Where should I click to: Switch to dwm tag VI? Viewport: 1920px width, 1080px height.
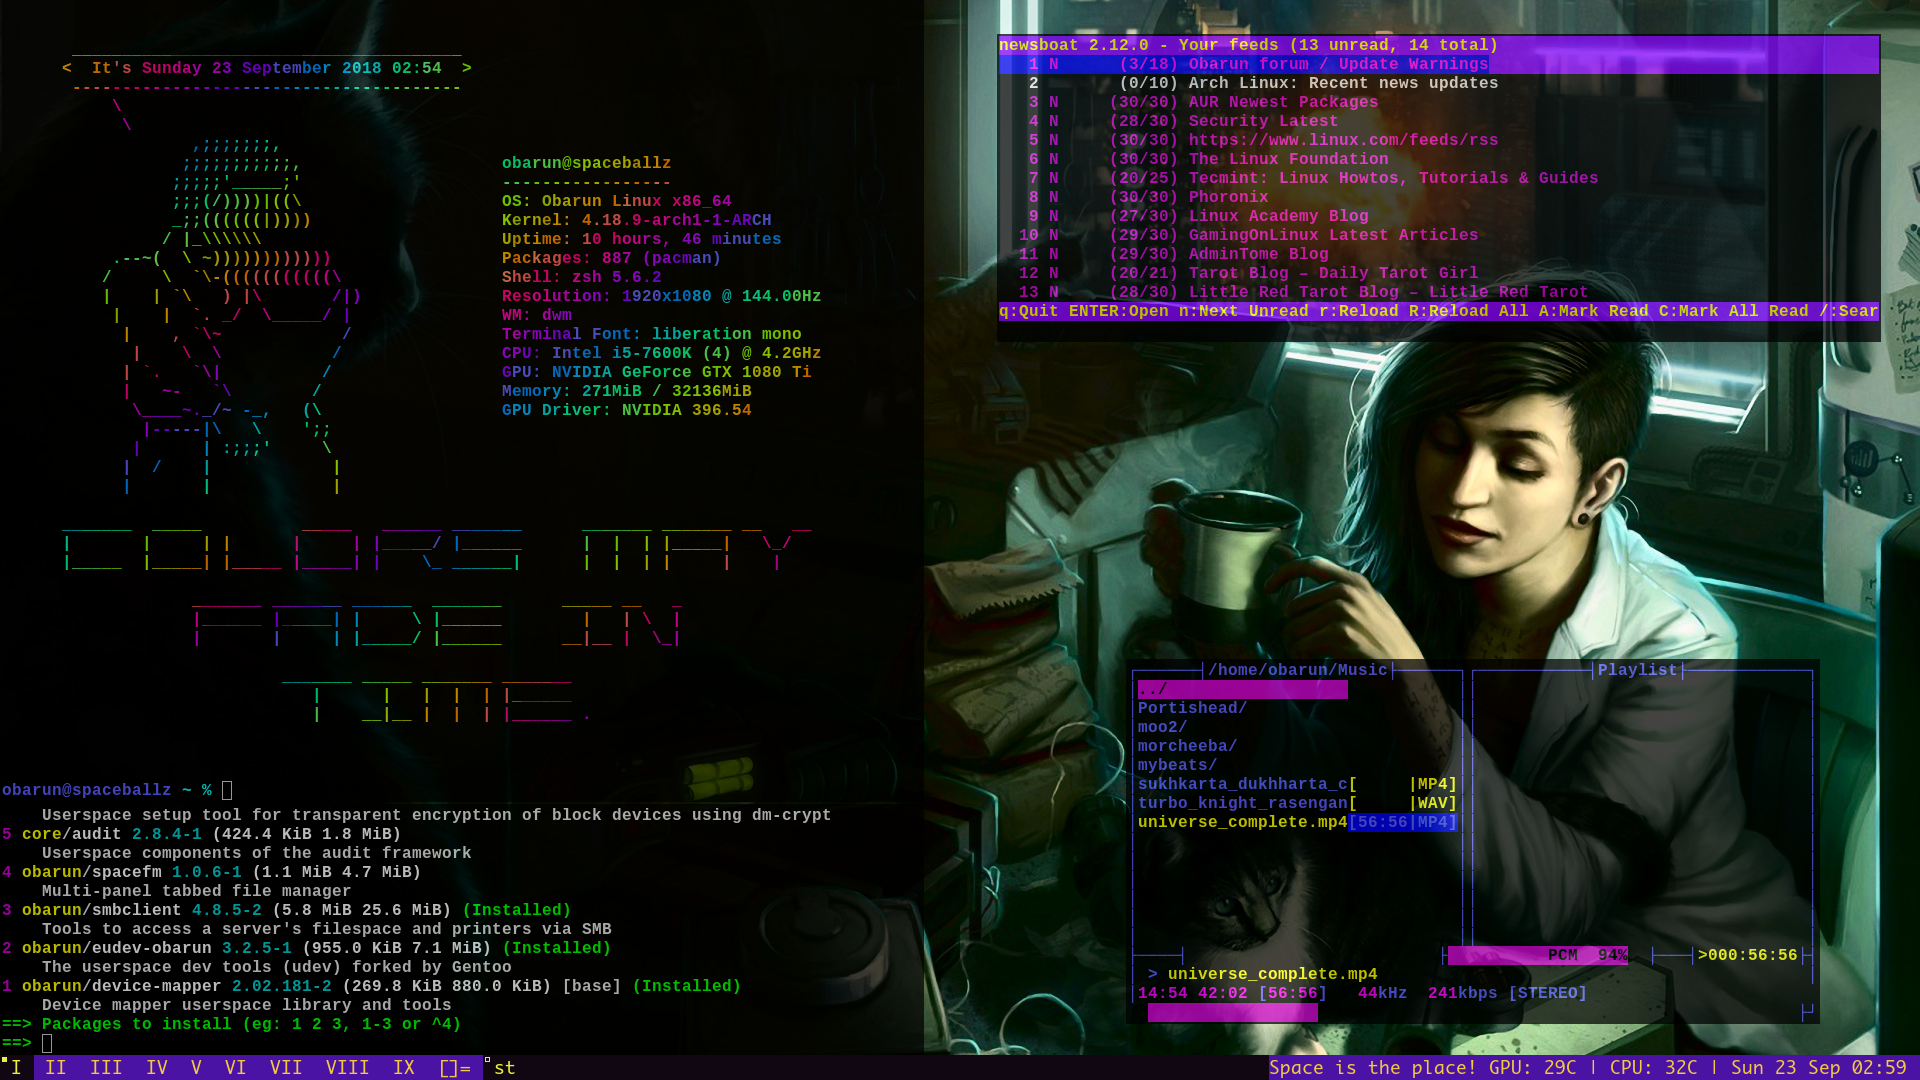[x=235, y=1068]
